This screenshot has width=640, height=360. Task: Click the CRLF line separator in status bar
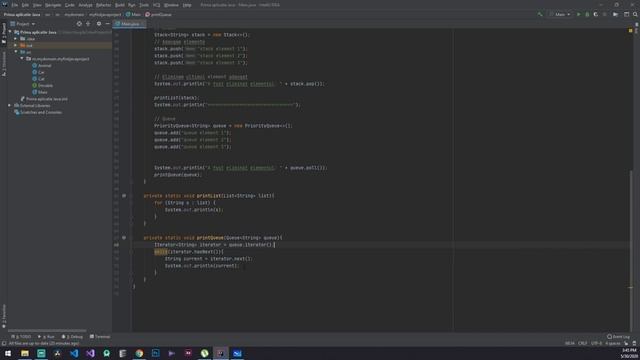(x=582, y=344)
